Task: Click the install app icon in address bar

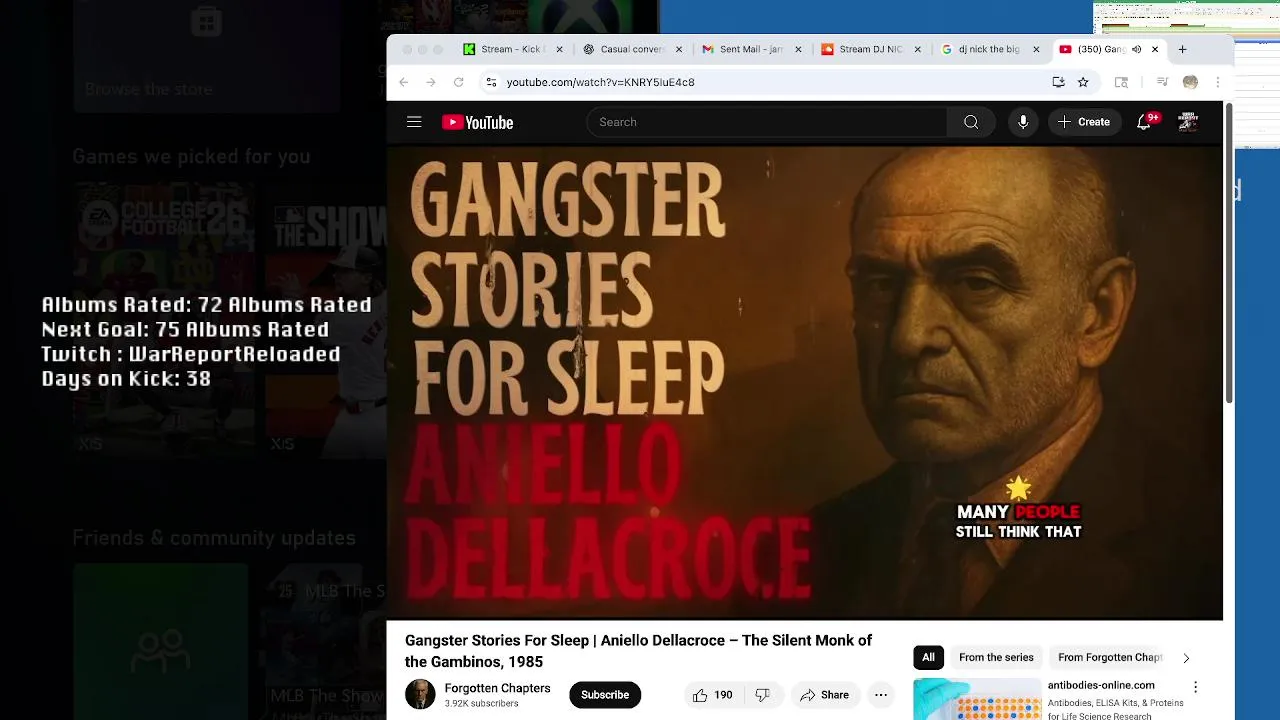Action: 1058,82
